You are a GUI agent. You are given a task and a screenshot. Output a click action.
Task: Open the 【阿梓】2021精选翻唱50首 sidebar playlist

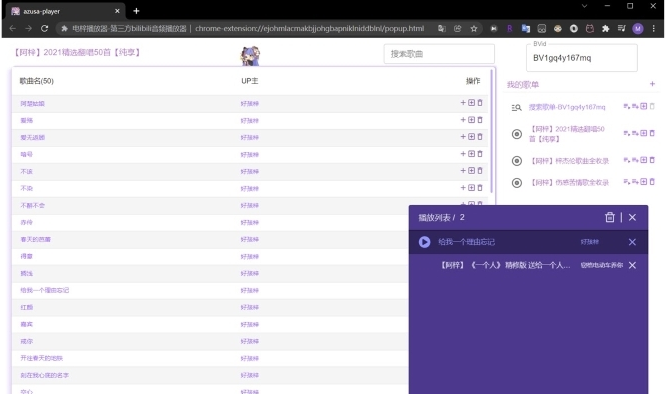click(567, 134)
